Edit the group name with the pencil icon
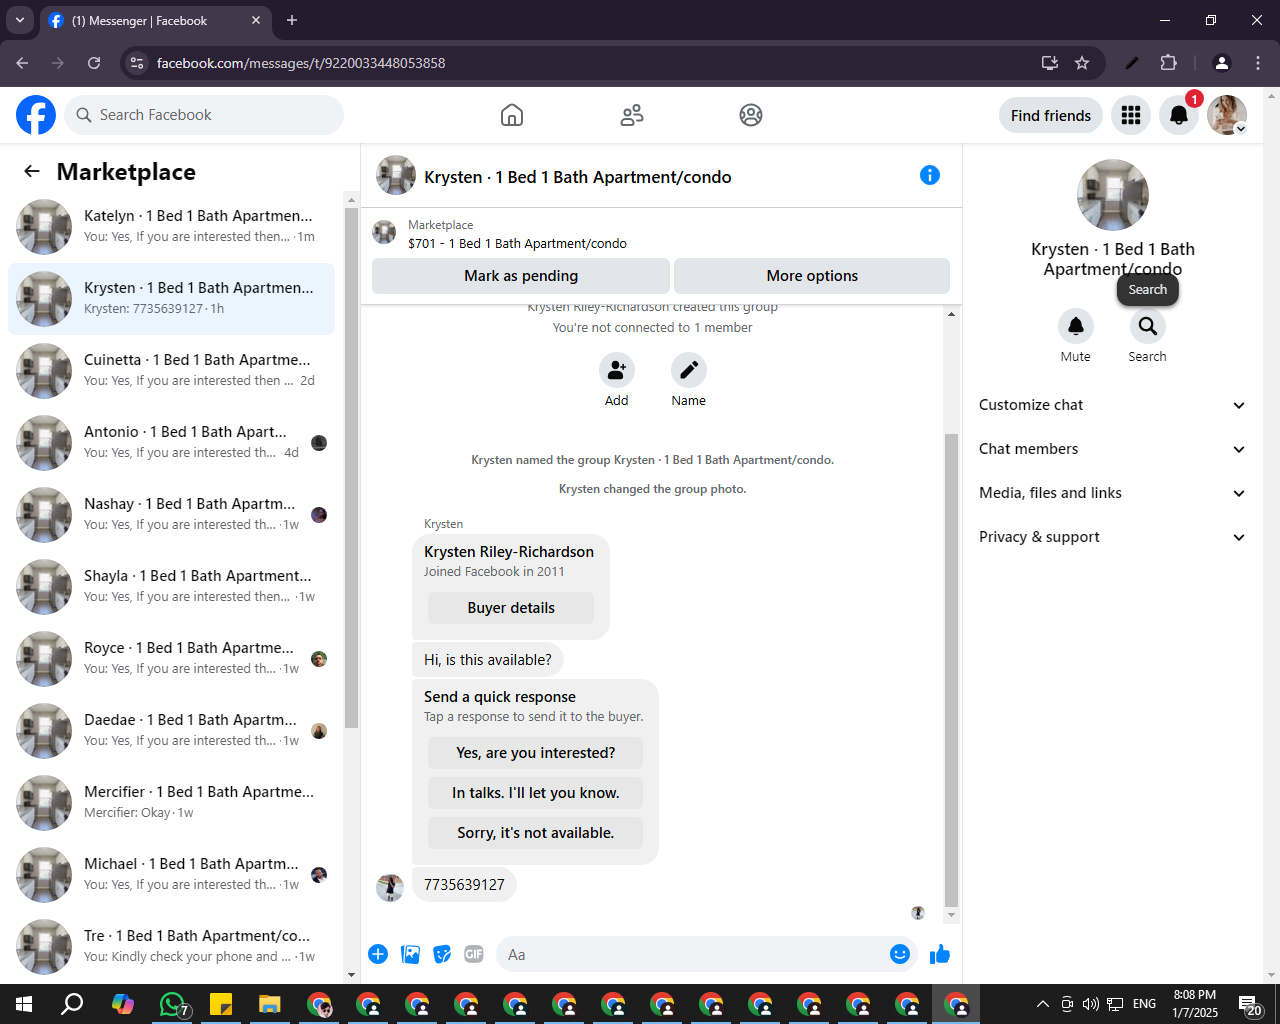The image size is (1280, 1024). (689, 370)
